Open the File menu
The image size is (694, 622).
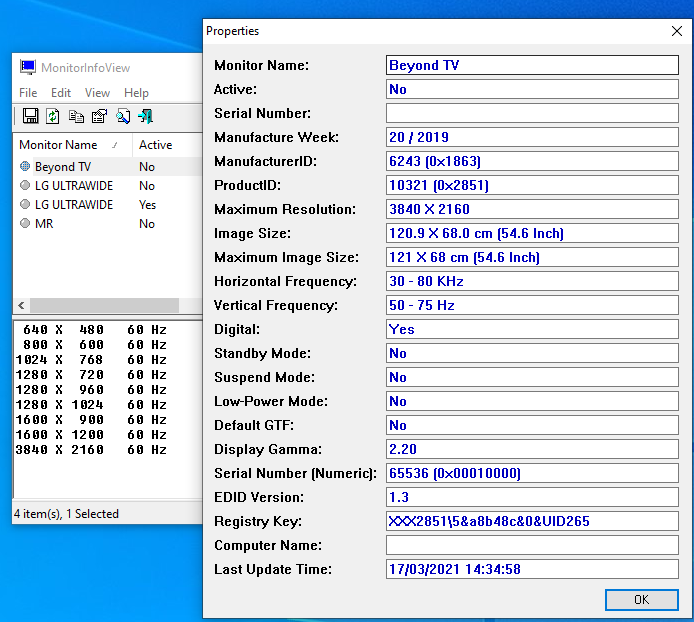(x=28, y=93)
